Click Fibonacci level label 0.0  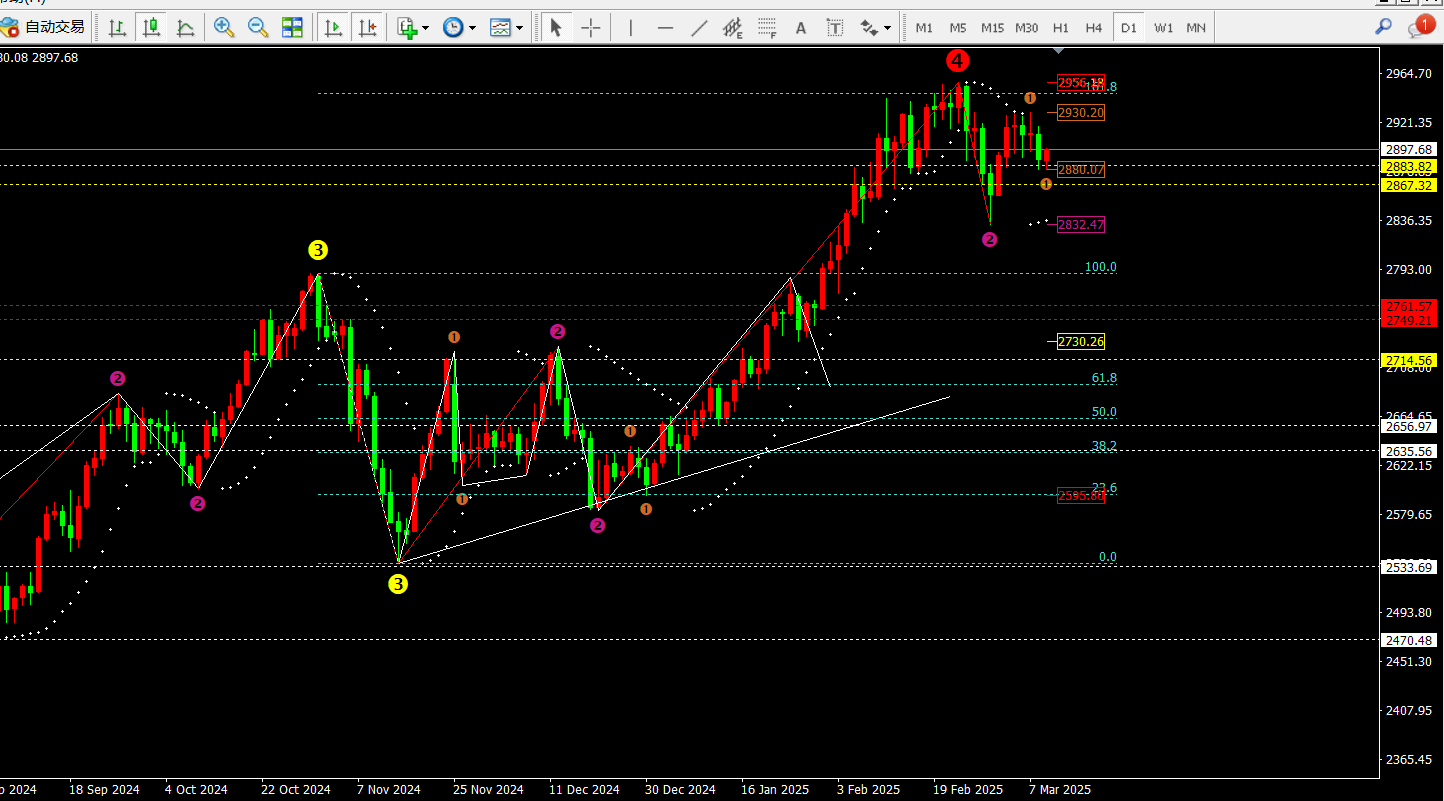pyautogui.click(x=1108, y=557)
